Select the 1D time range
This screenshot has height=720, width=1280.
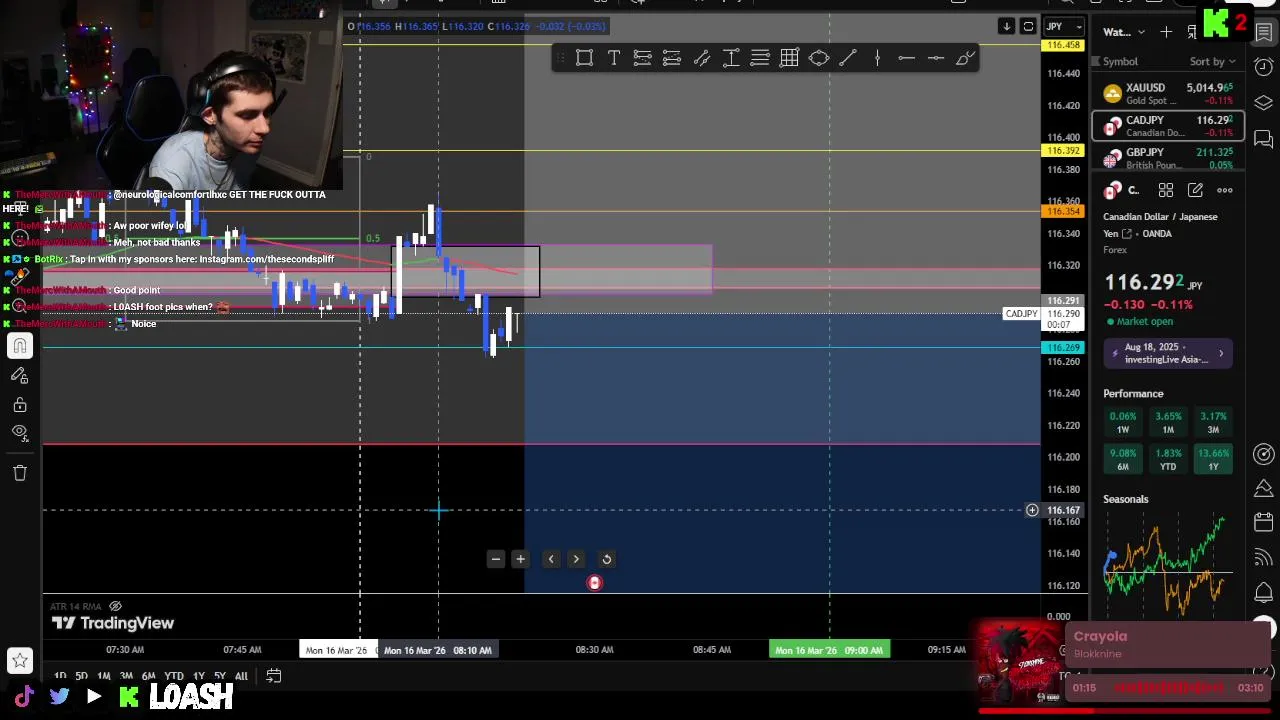pos(60,676)
